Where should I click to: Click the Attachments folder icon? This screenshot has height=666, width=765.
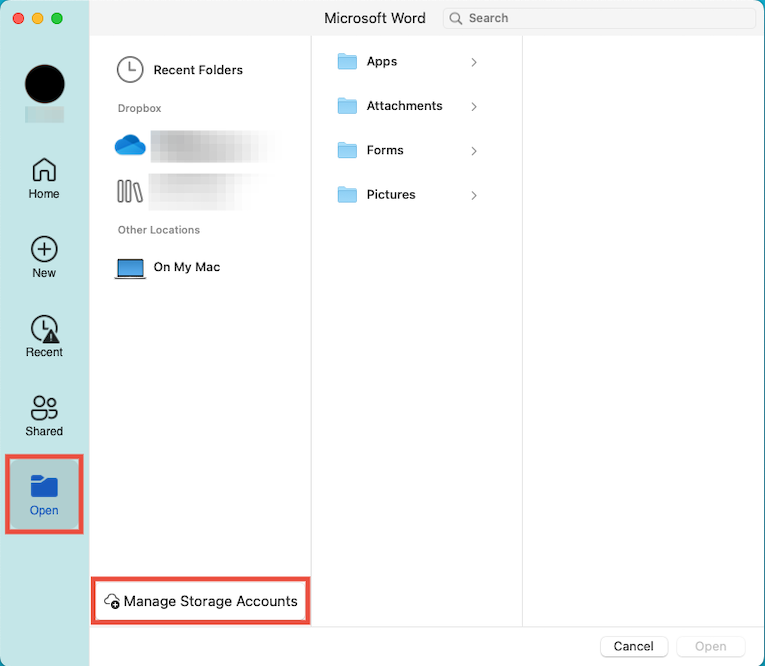(347, 106)
